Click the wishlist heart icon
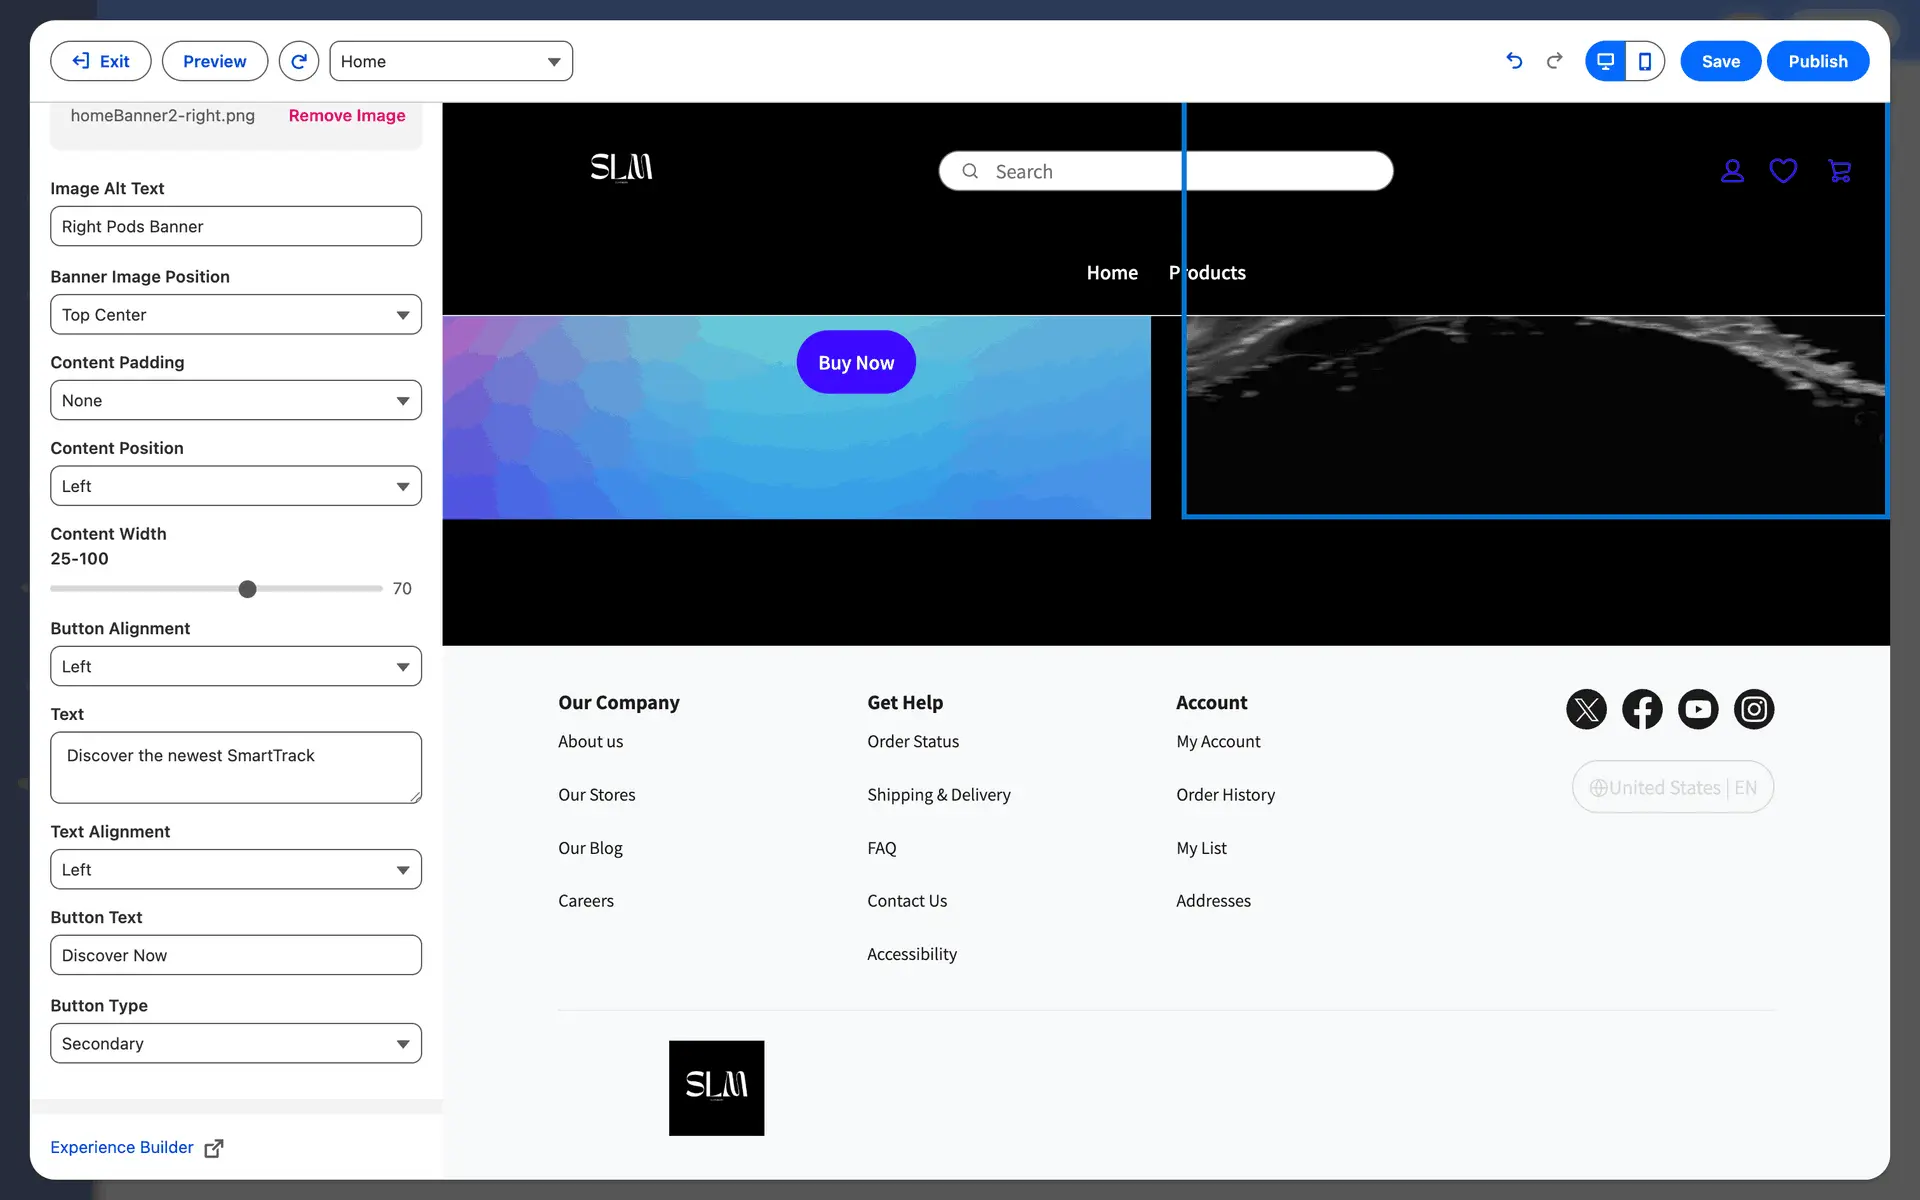The image size is (1920, 1200). pyautogui.click(x=1783, y=171)
